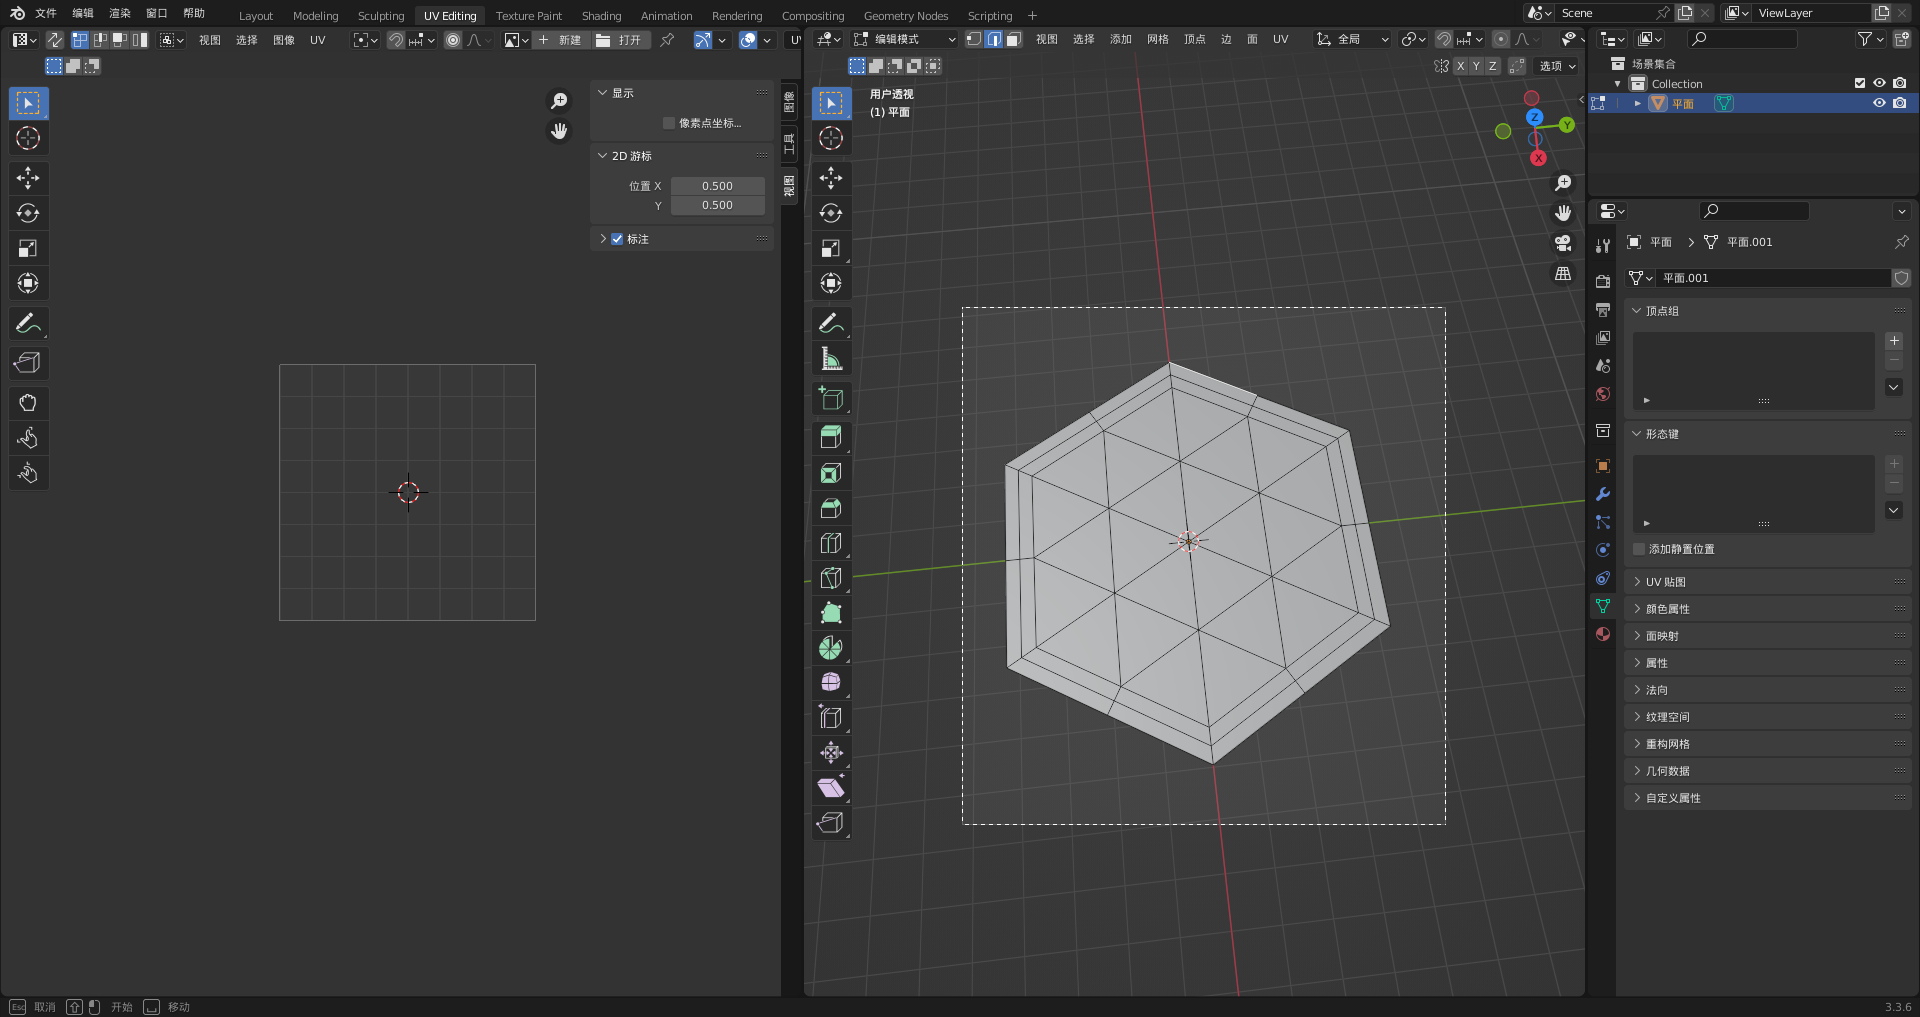Select the Measure tool in 3D viewport
1920x1017 pixels.
coord(831,358)
